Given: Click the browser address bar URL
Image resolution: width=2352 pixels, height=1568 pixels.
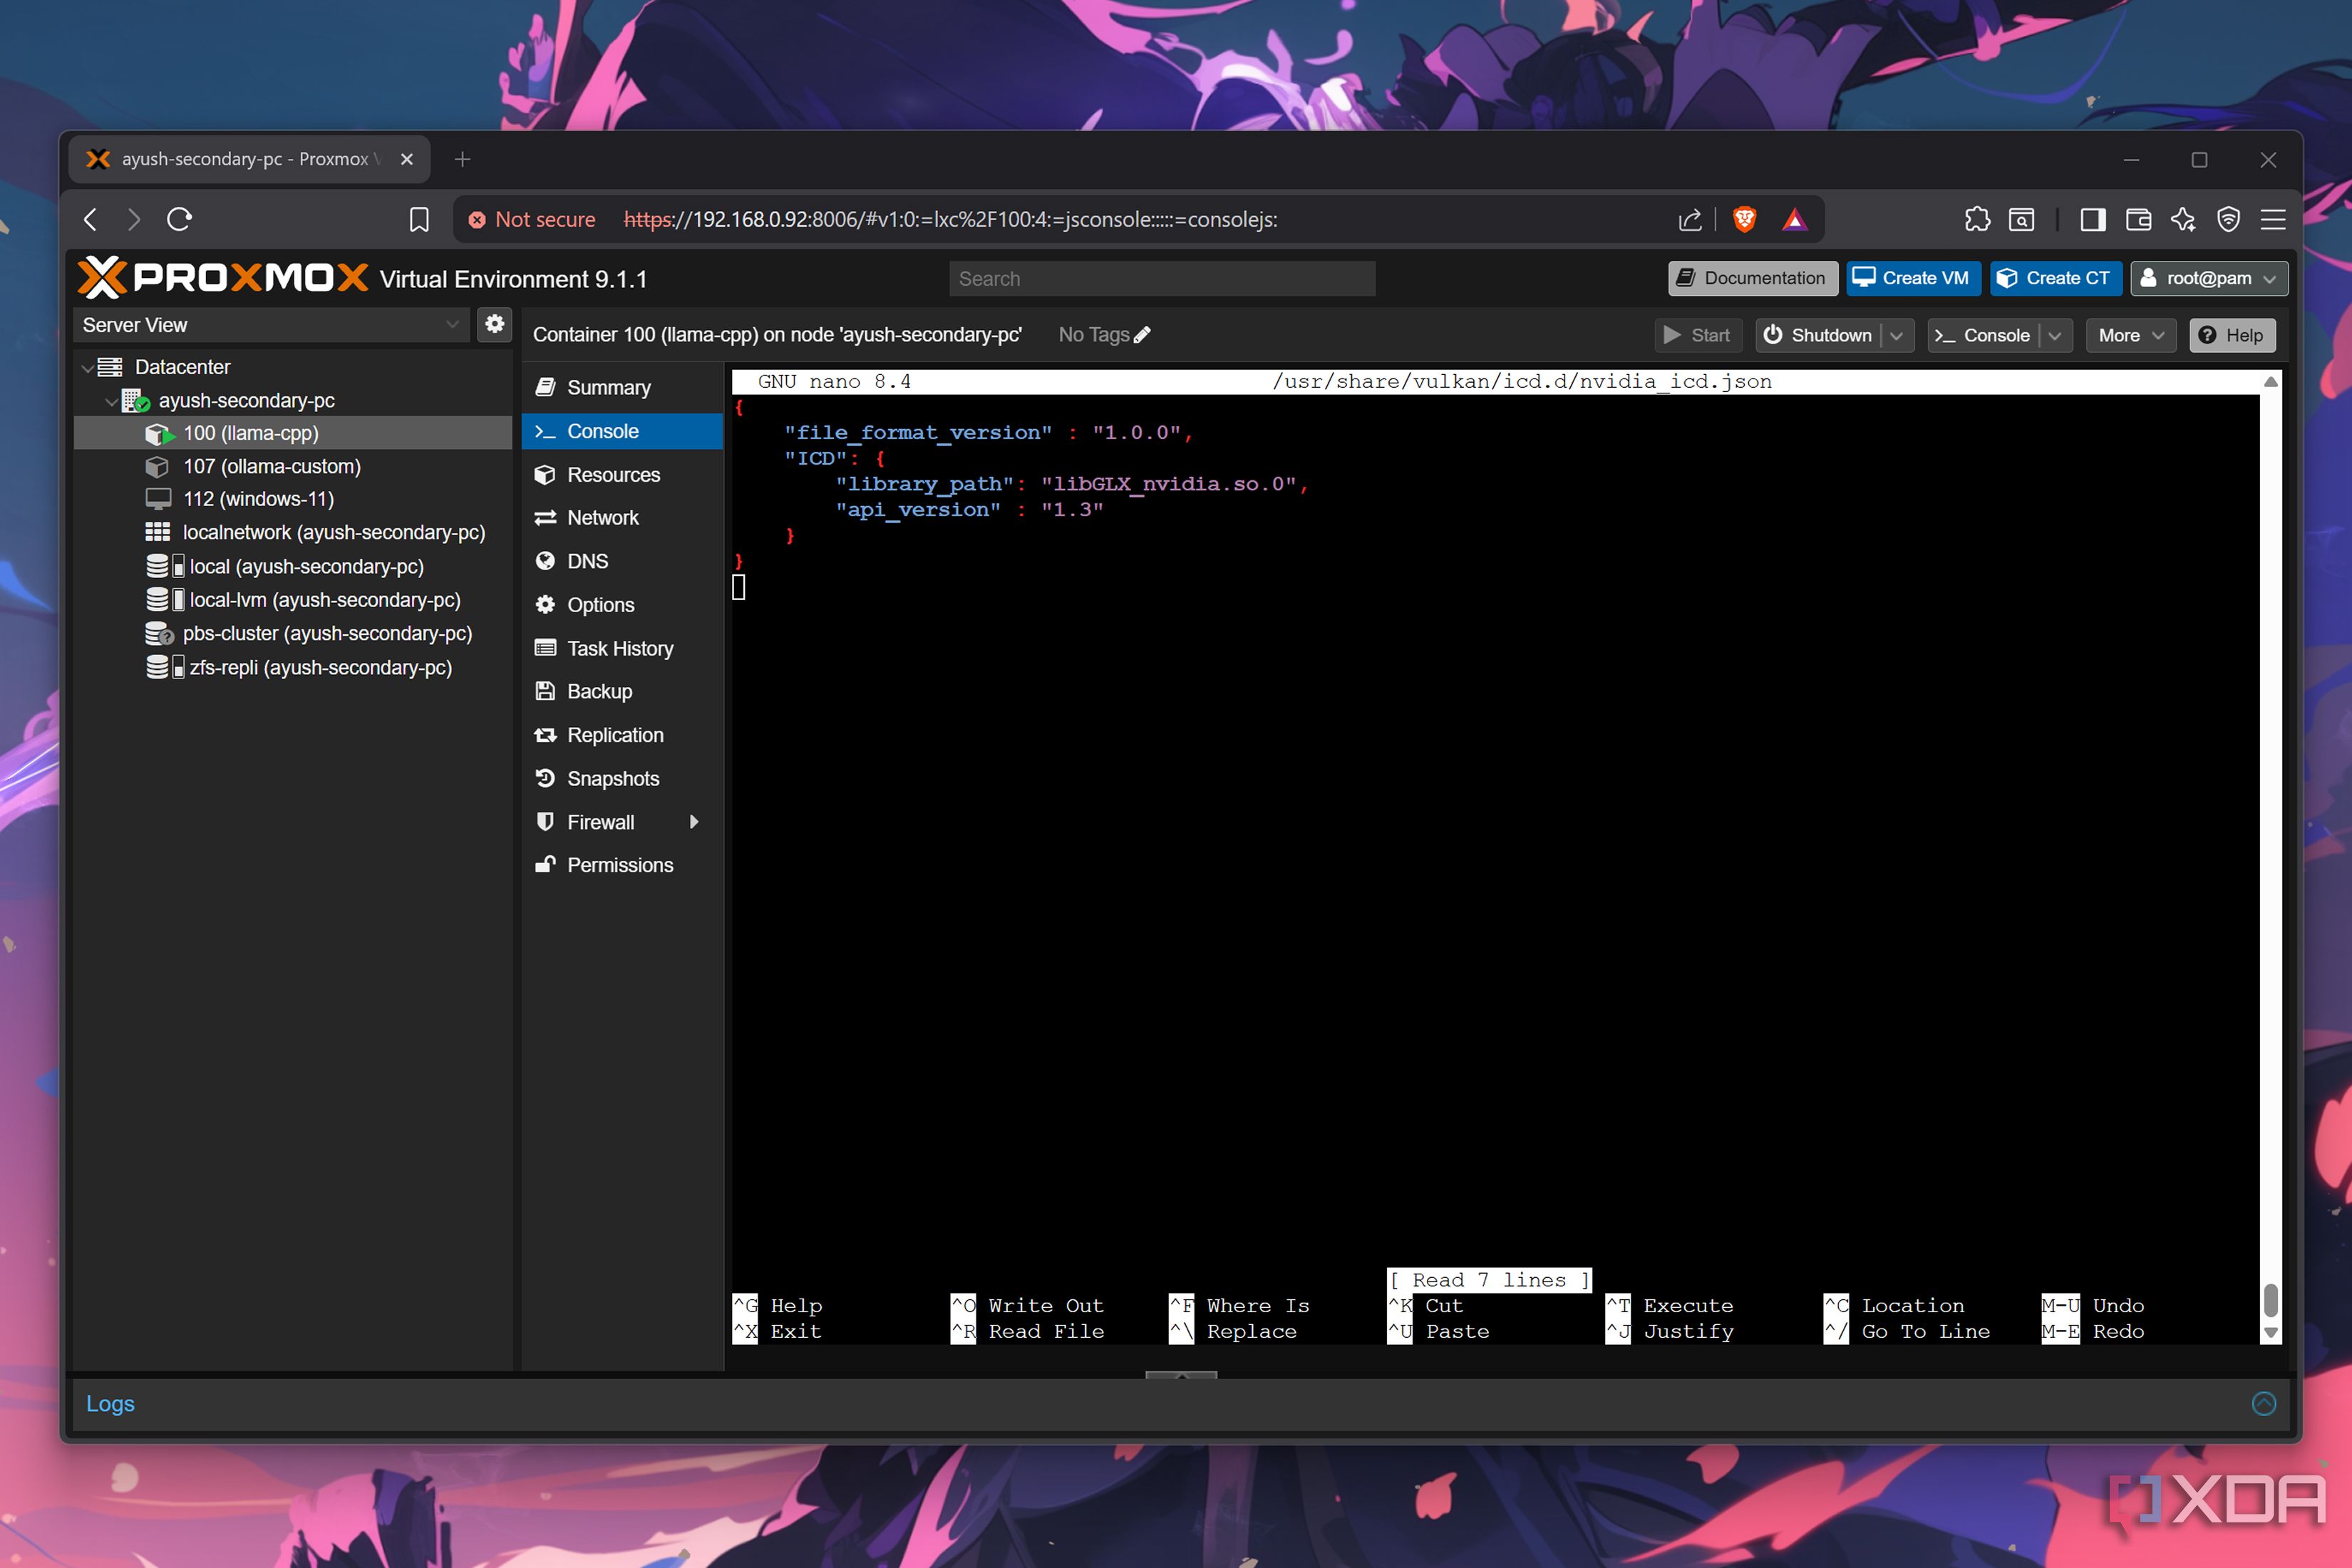Looking at the screenshot, I should tap(951, 219).
